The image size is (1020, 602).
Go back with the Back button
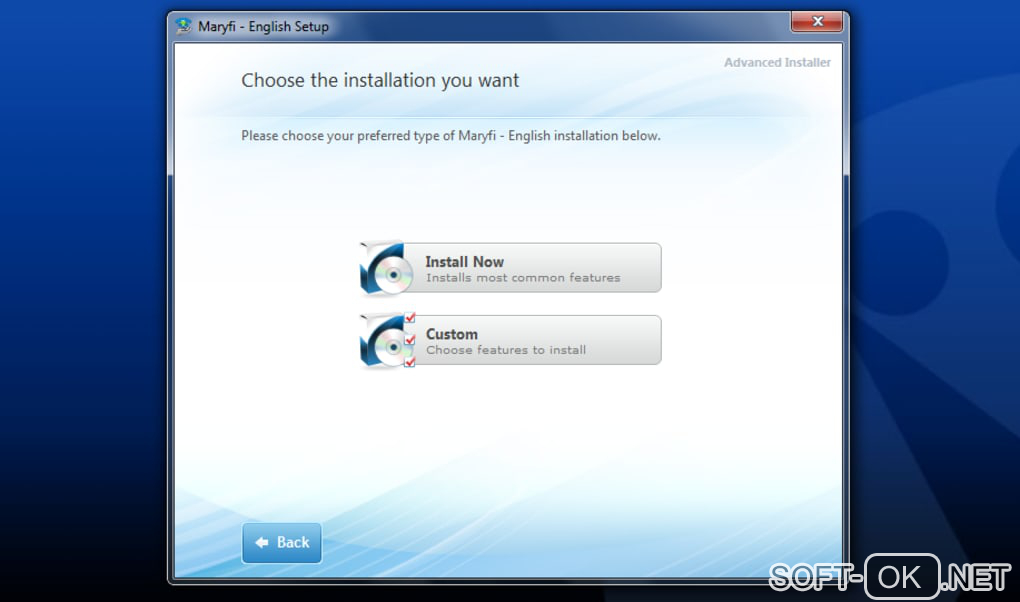click(282, 542)
